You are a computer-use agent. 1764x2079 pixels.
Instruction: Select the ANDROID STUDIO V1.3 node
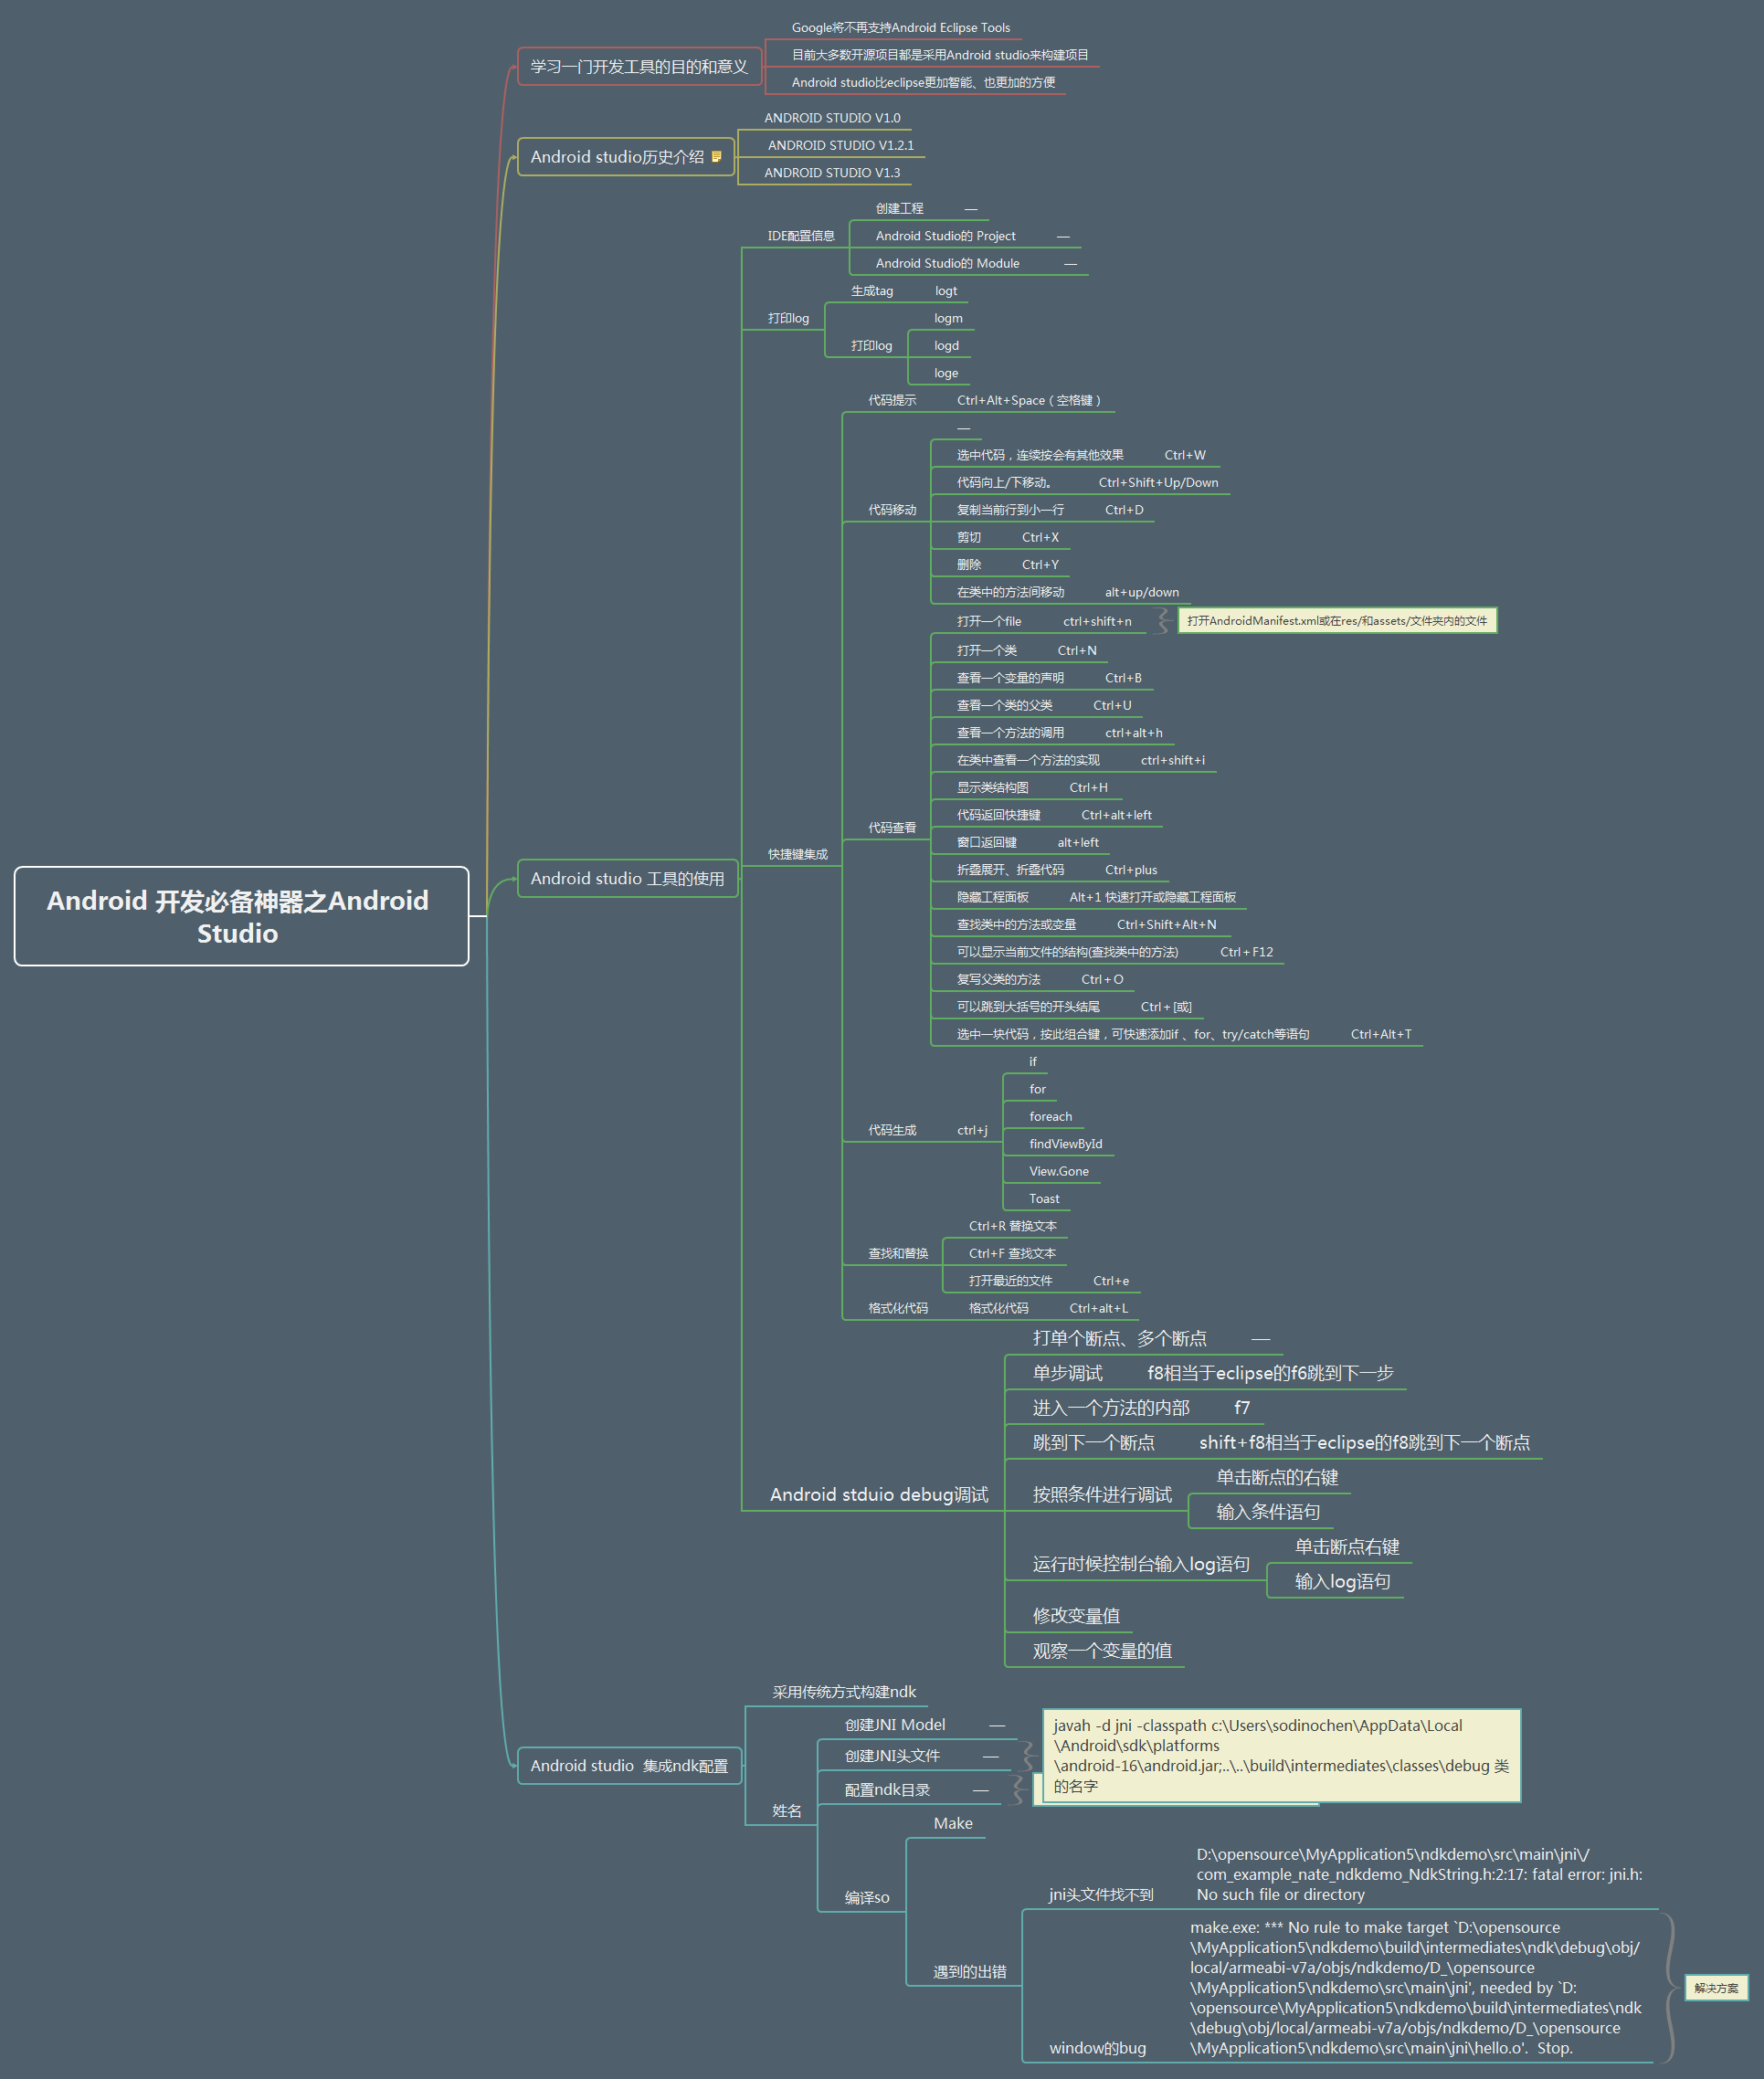(832, 173)
